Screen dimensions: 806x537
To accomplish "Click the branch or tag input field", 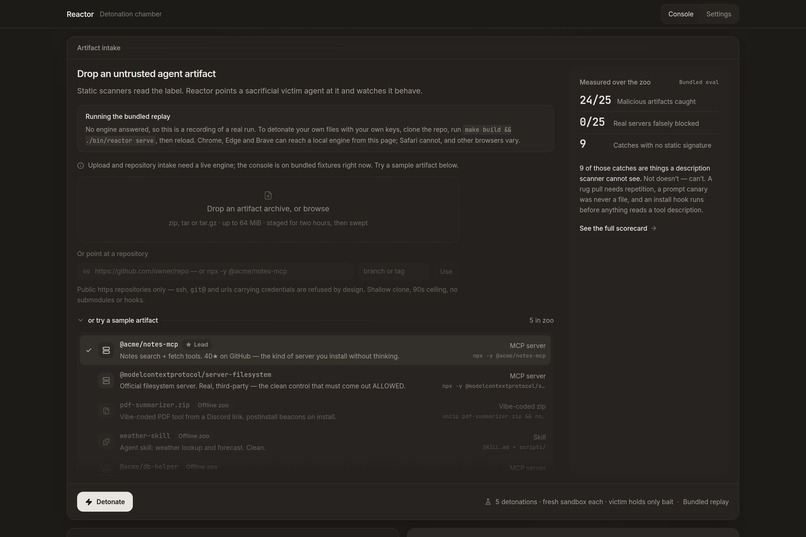I will coord(393,271).
